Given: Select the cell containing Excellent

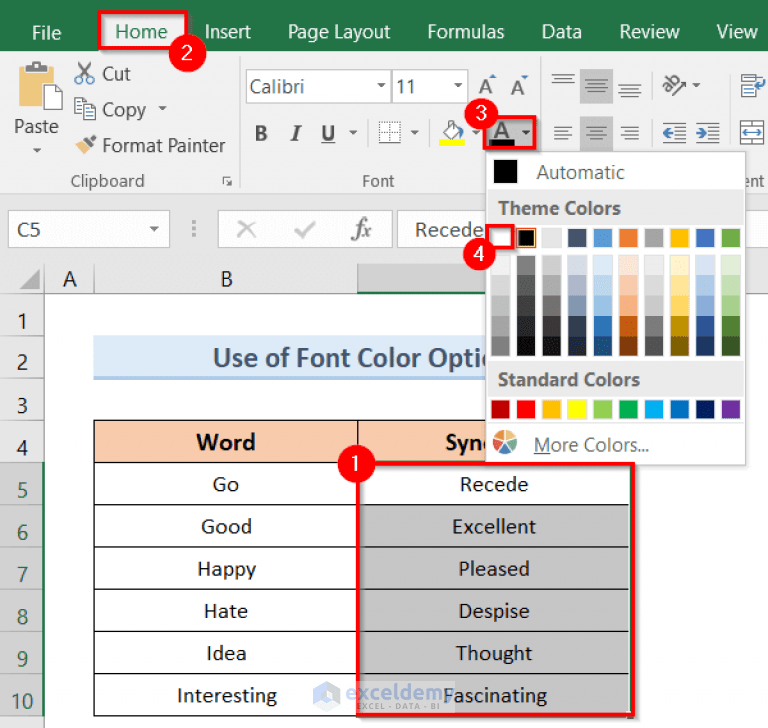Looking at the screenshot, I should point(494,526).
